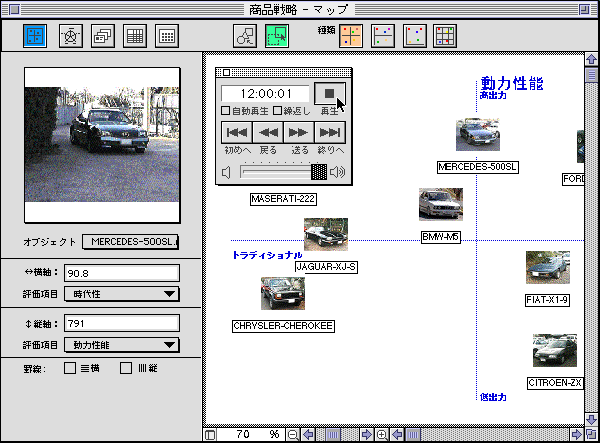Click the left arrow after zoom in icon
The width and height of the screenshot is (600, 443).
398,435
